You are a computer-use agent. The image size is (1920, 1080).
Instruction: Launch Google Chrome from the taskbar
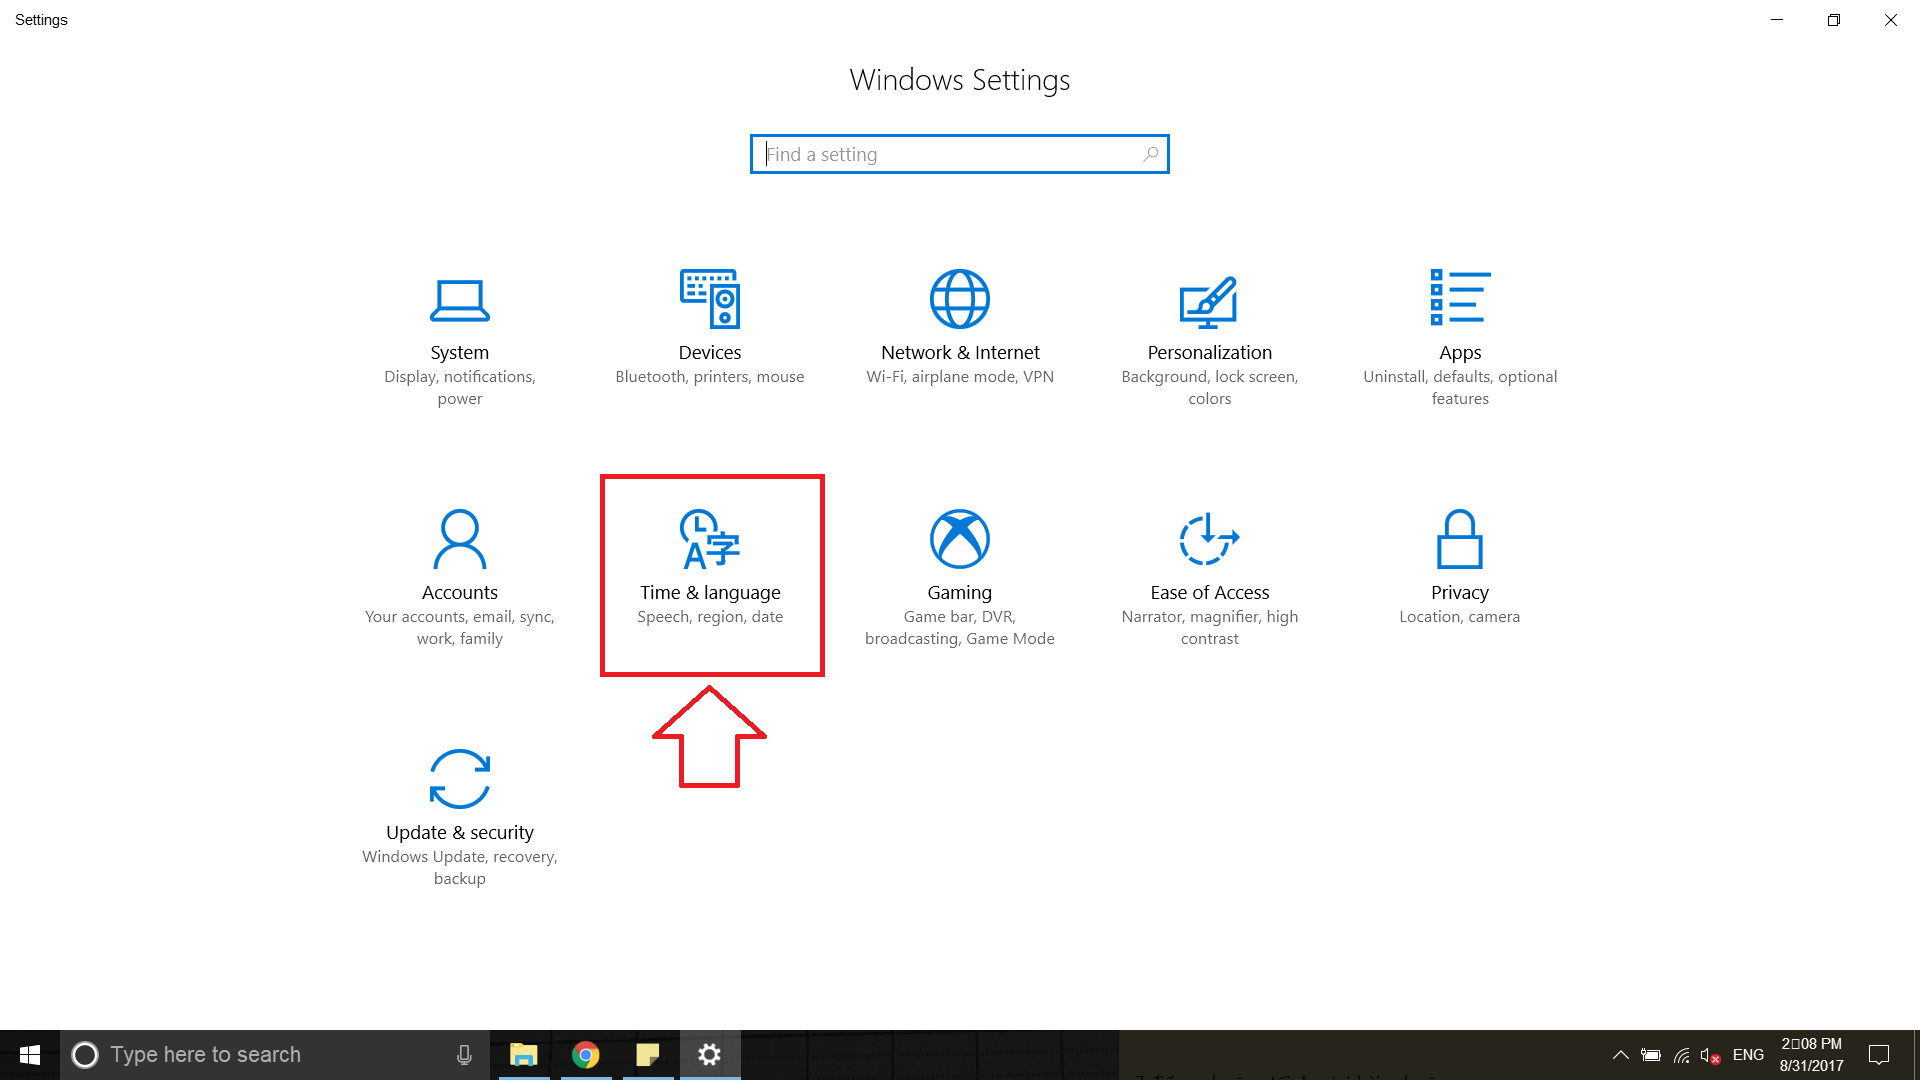(587, 1054)
